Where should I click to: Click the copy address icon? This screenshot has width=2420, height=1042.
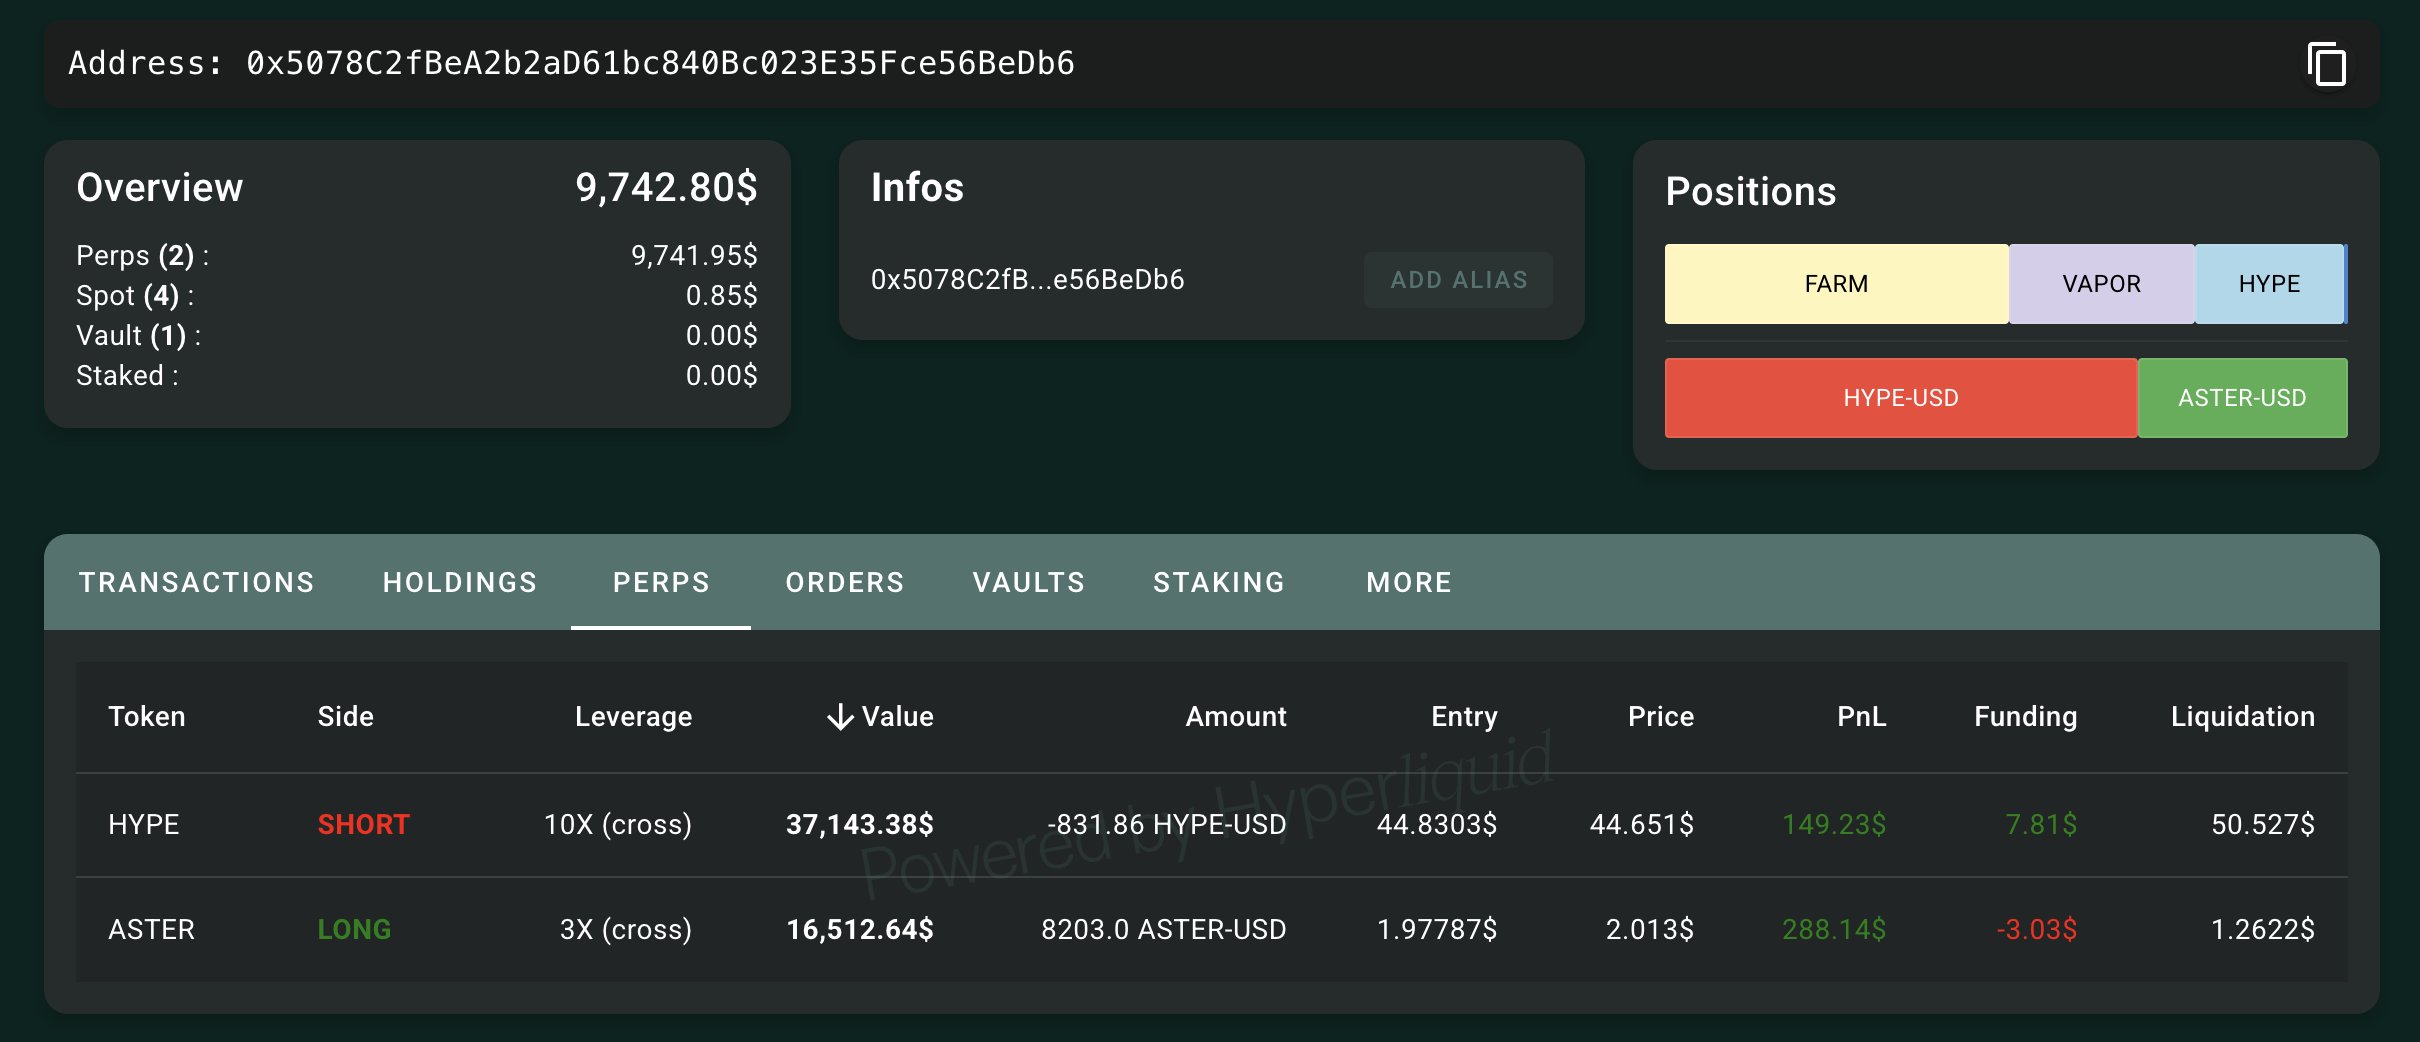point(2327,65)
